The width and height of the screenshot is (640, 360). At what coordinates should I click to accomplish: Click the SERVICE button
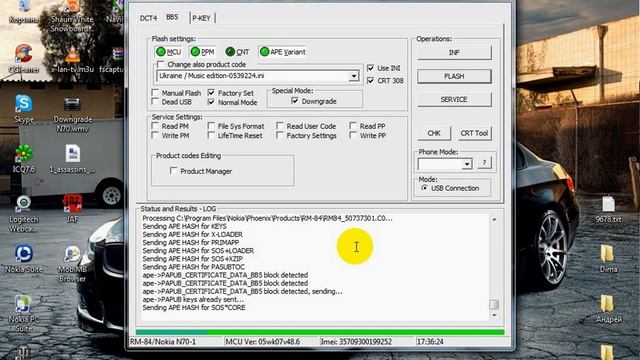tap(454, 100)
